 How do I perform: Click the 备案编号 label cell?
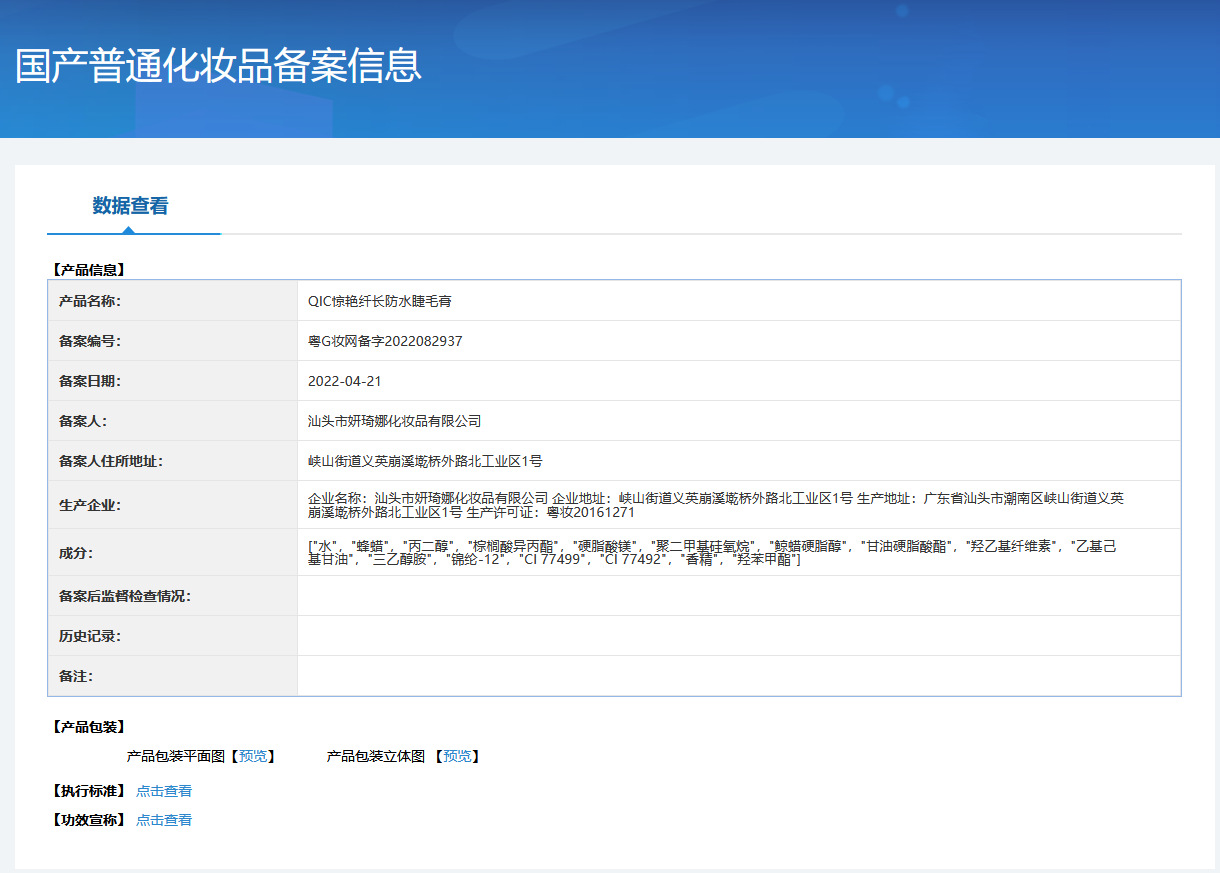click(x=173, y=341)
